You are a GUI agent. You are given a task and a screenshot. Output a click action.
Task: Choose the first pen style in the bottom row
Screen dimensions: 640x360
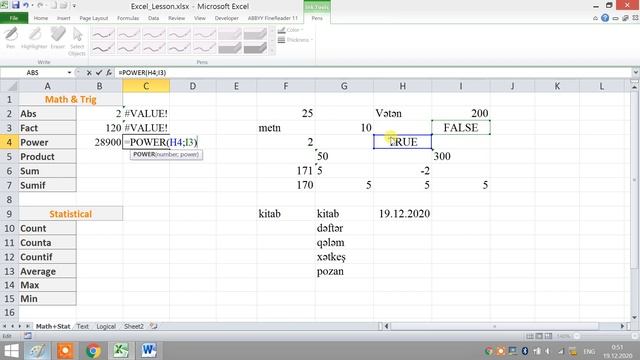pos(103,49)
